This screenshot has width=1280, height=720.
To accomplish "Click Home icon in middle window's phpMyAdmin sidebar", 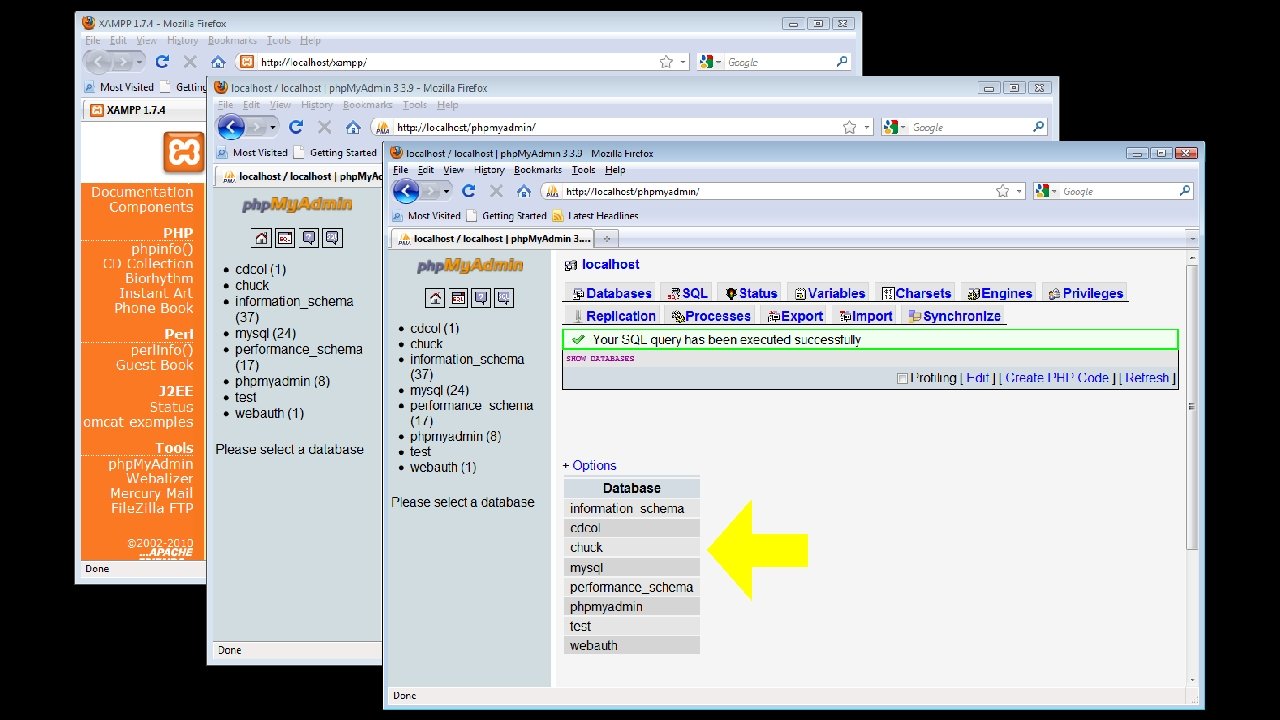I will tap(261, 238).
